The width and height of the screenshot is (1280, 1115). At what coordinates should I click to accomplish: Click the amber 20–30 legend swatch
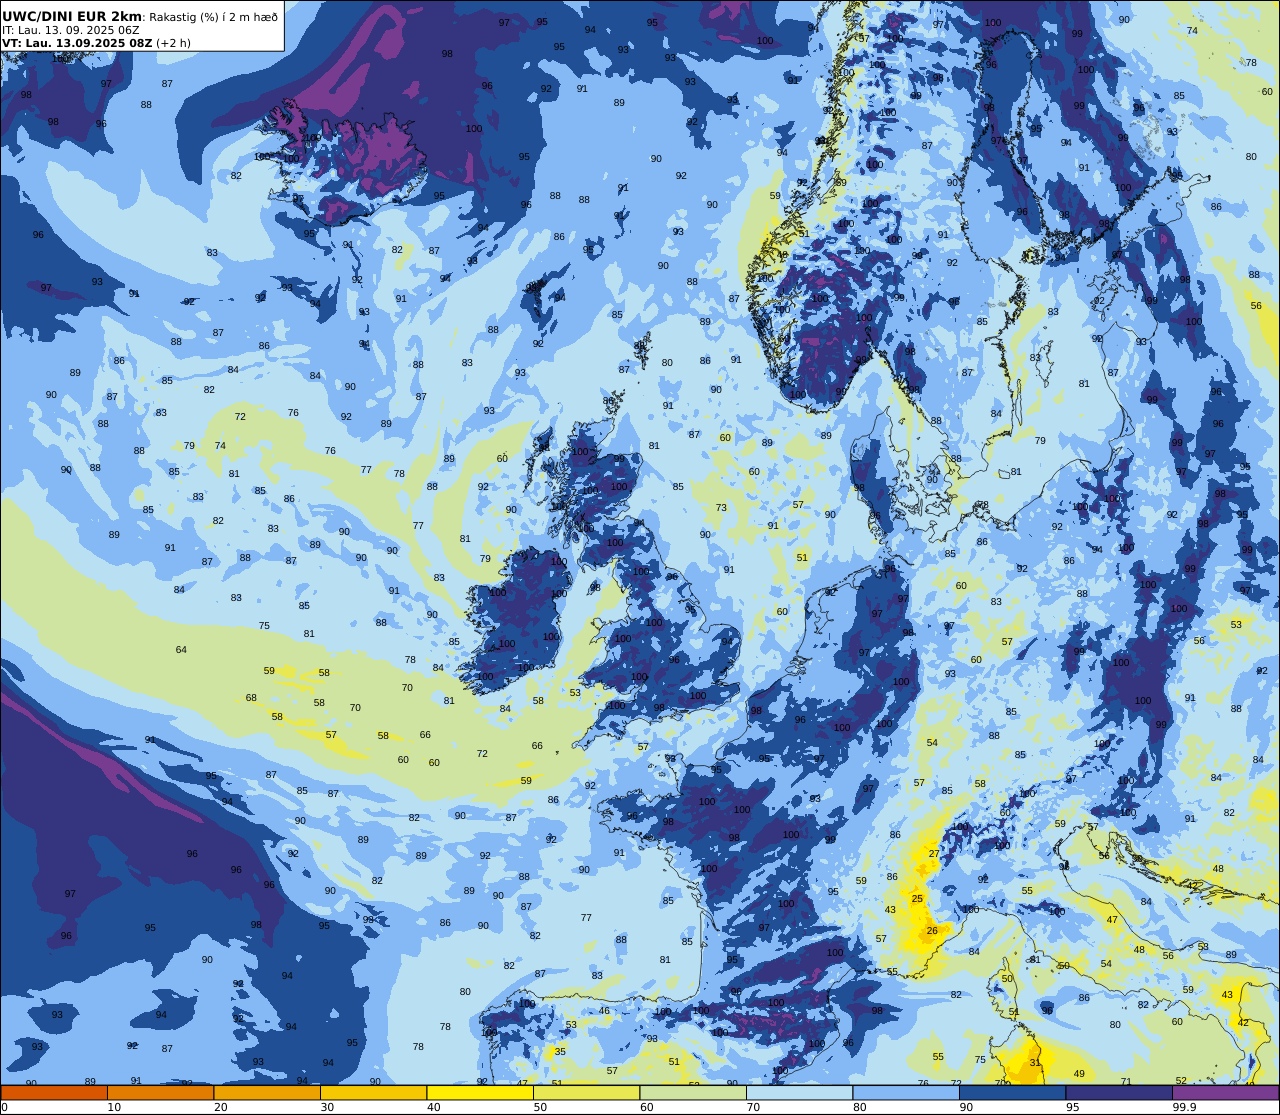coord(267,1092)
